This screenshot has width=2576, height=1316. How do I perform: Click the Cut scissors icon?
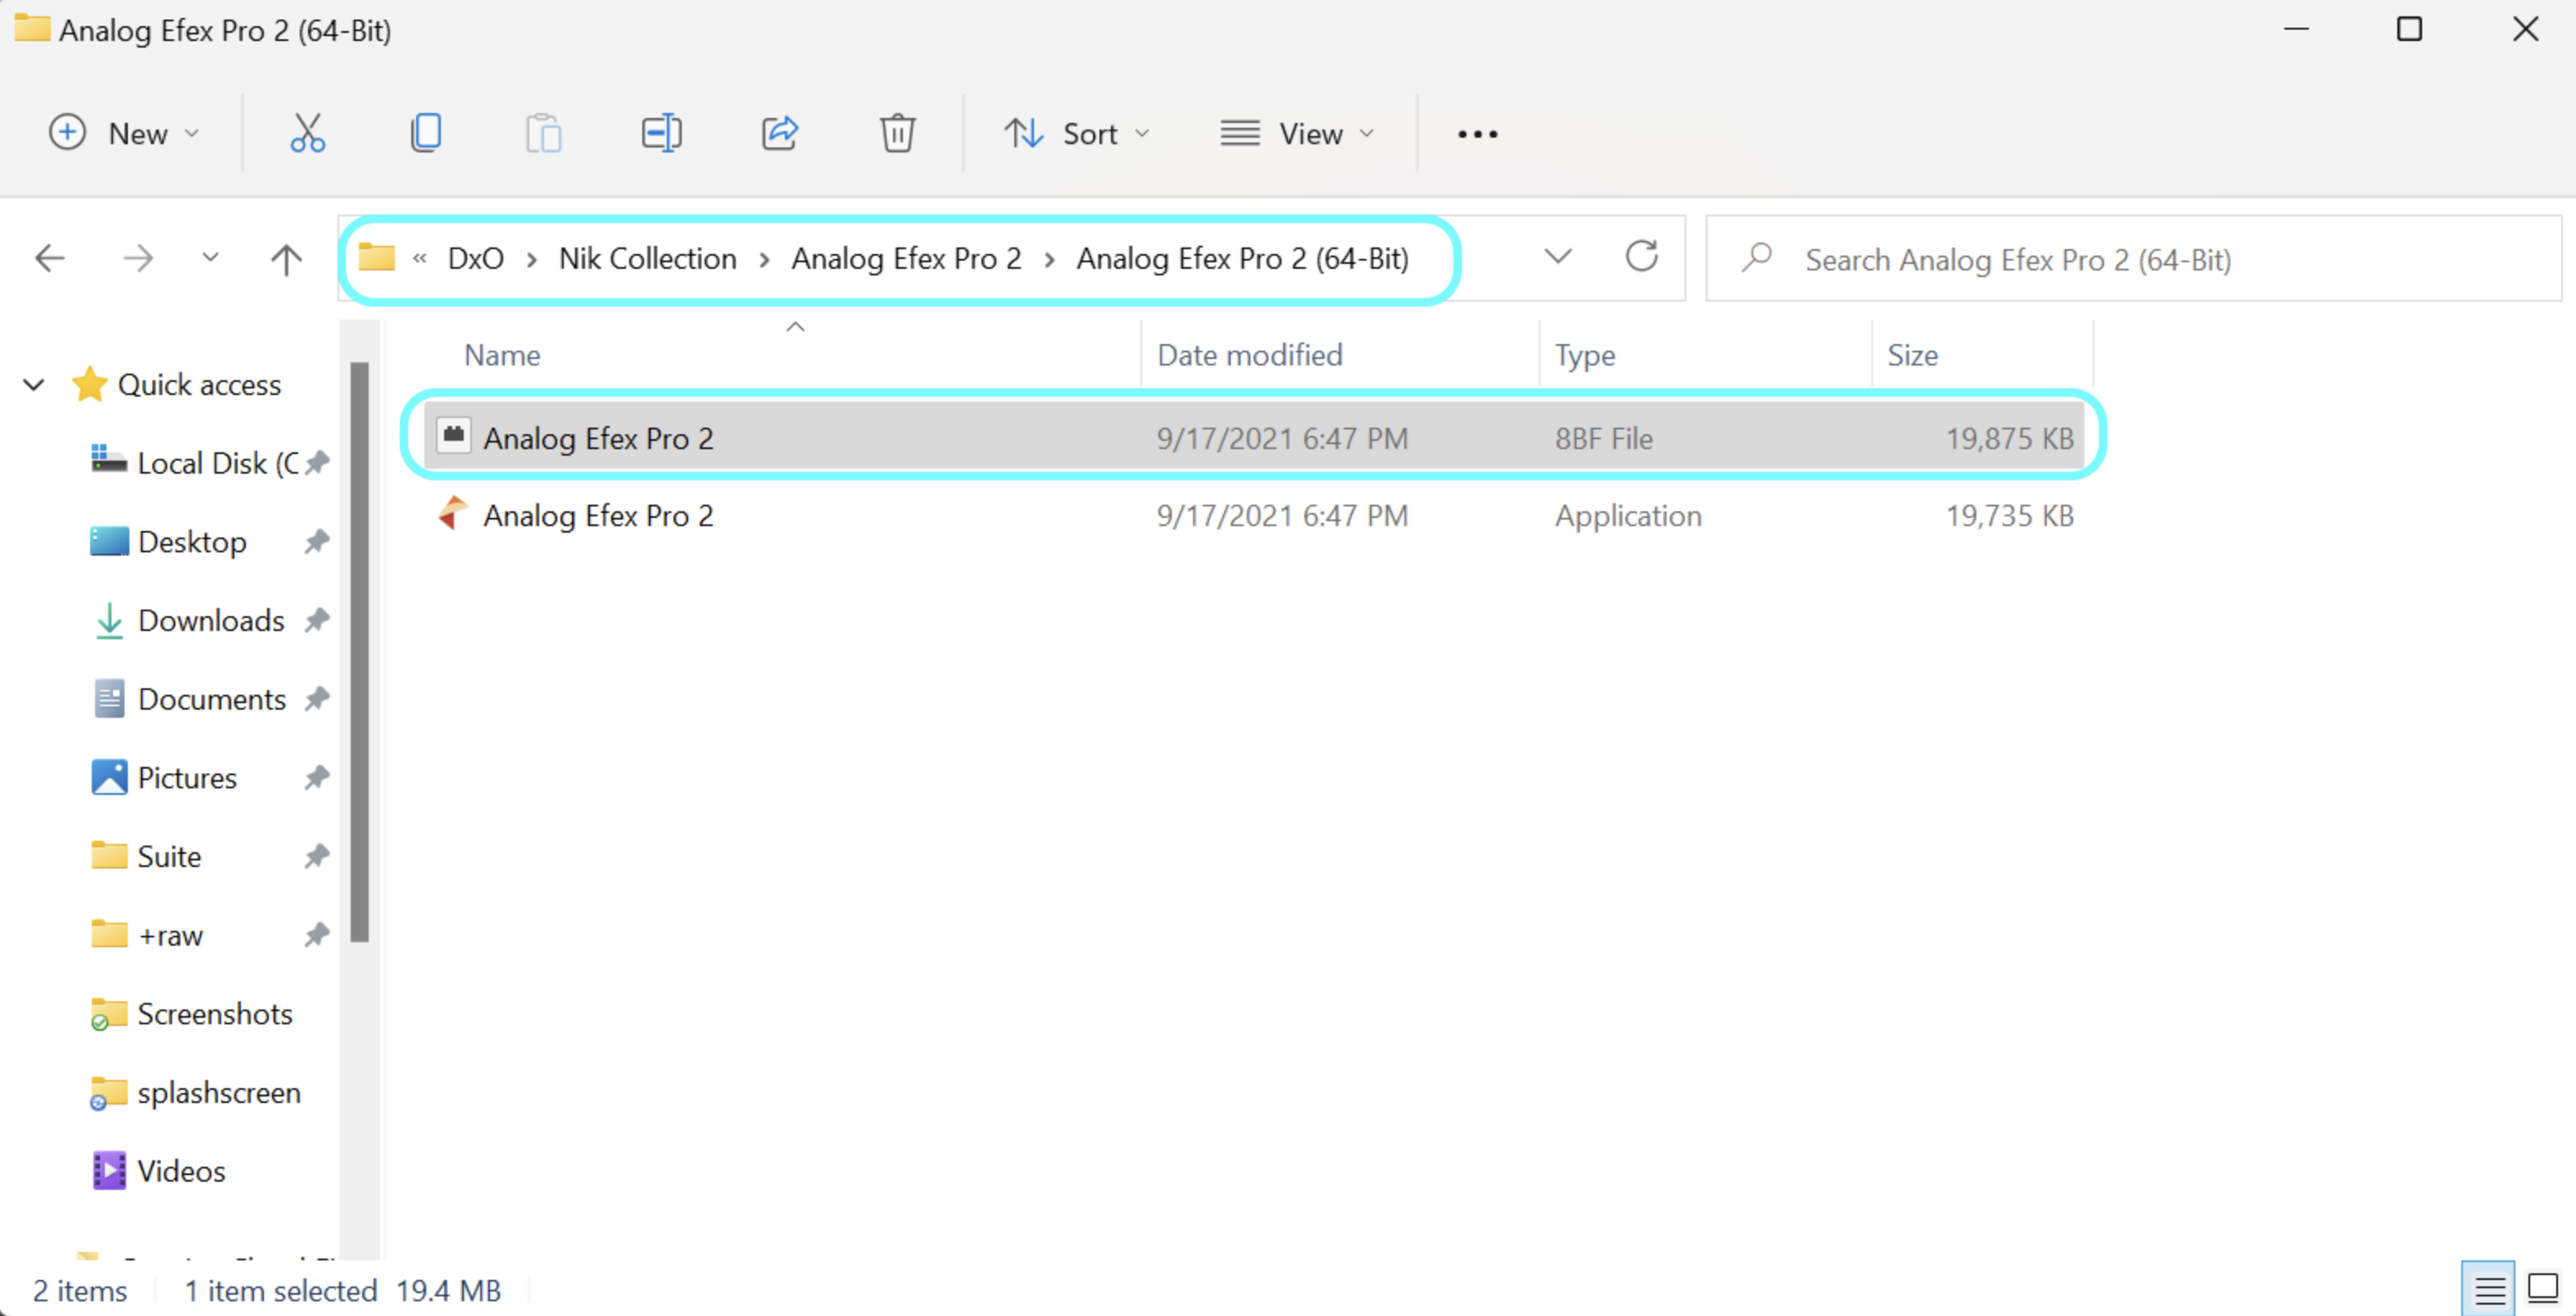click(307, 133)
